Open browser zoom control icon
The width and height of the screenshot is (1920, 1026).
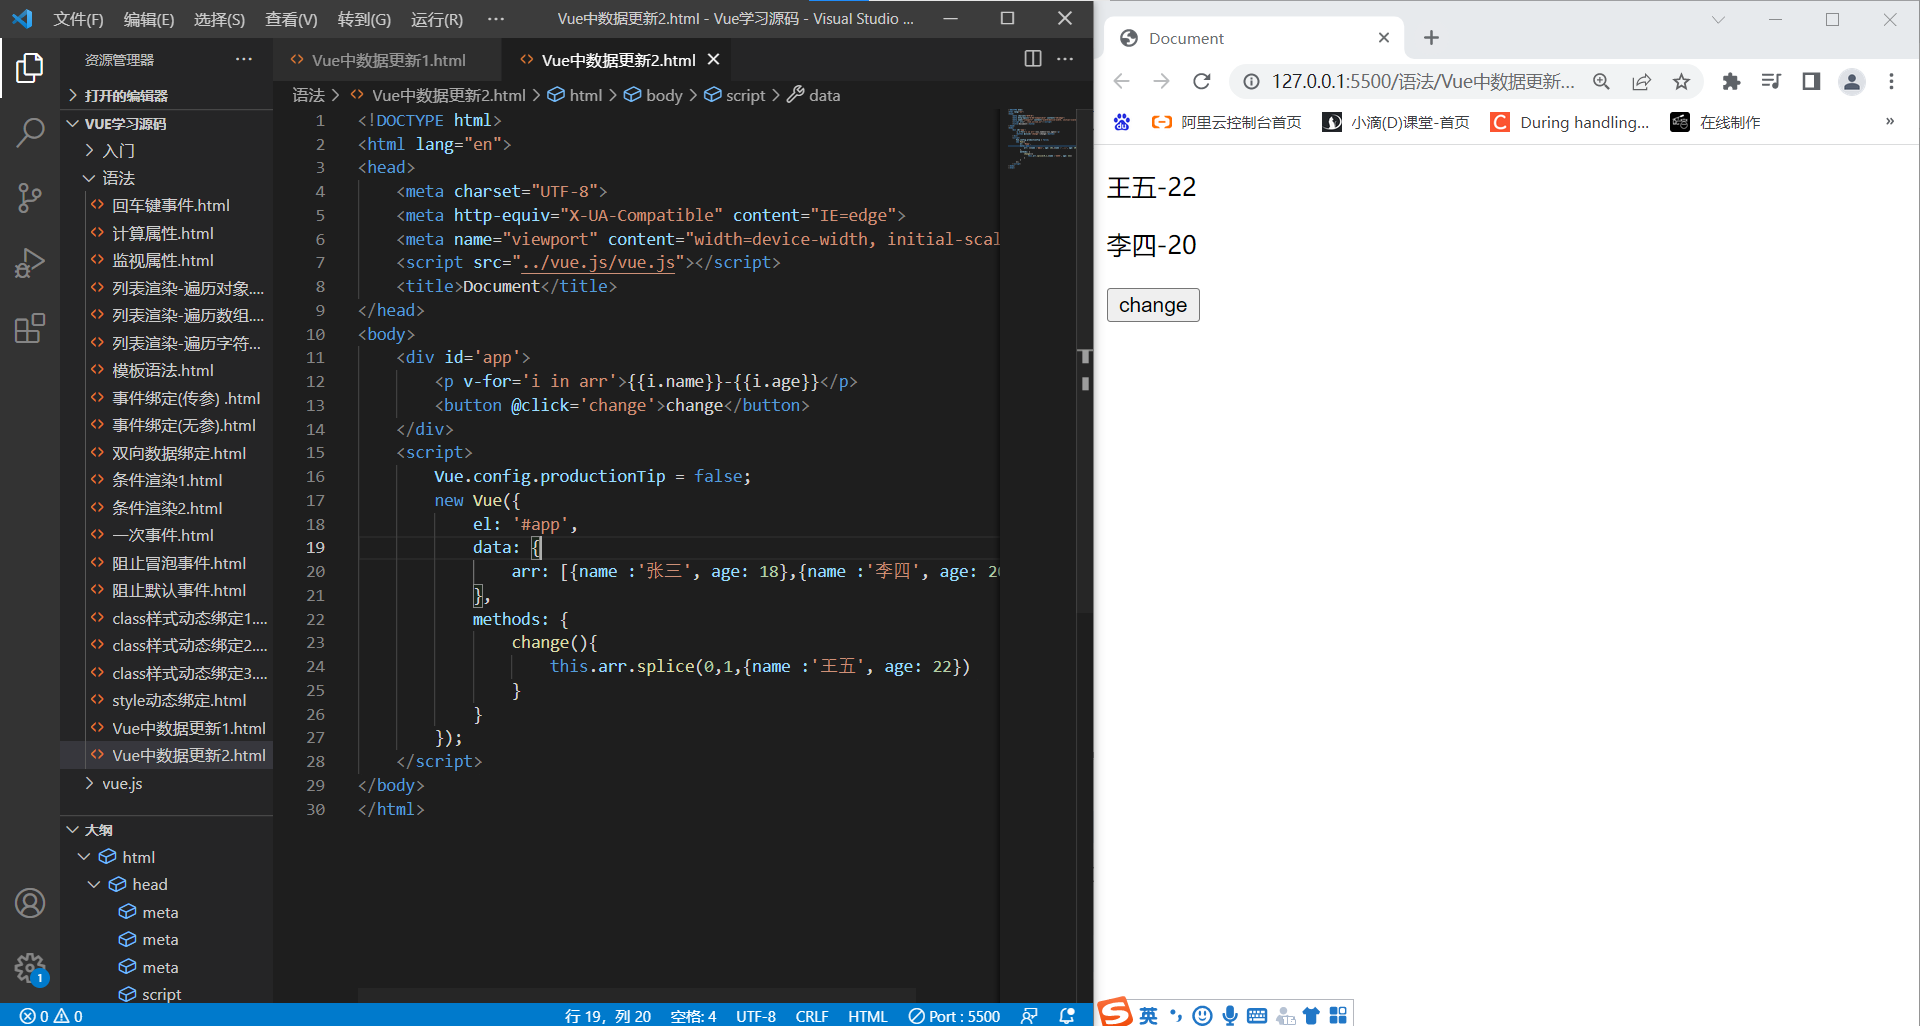click(x=1602, y=82)
